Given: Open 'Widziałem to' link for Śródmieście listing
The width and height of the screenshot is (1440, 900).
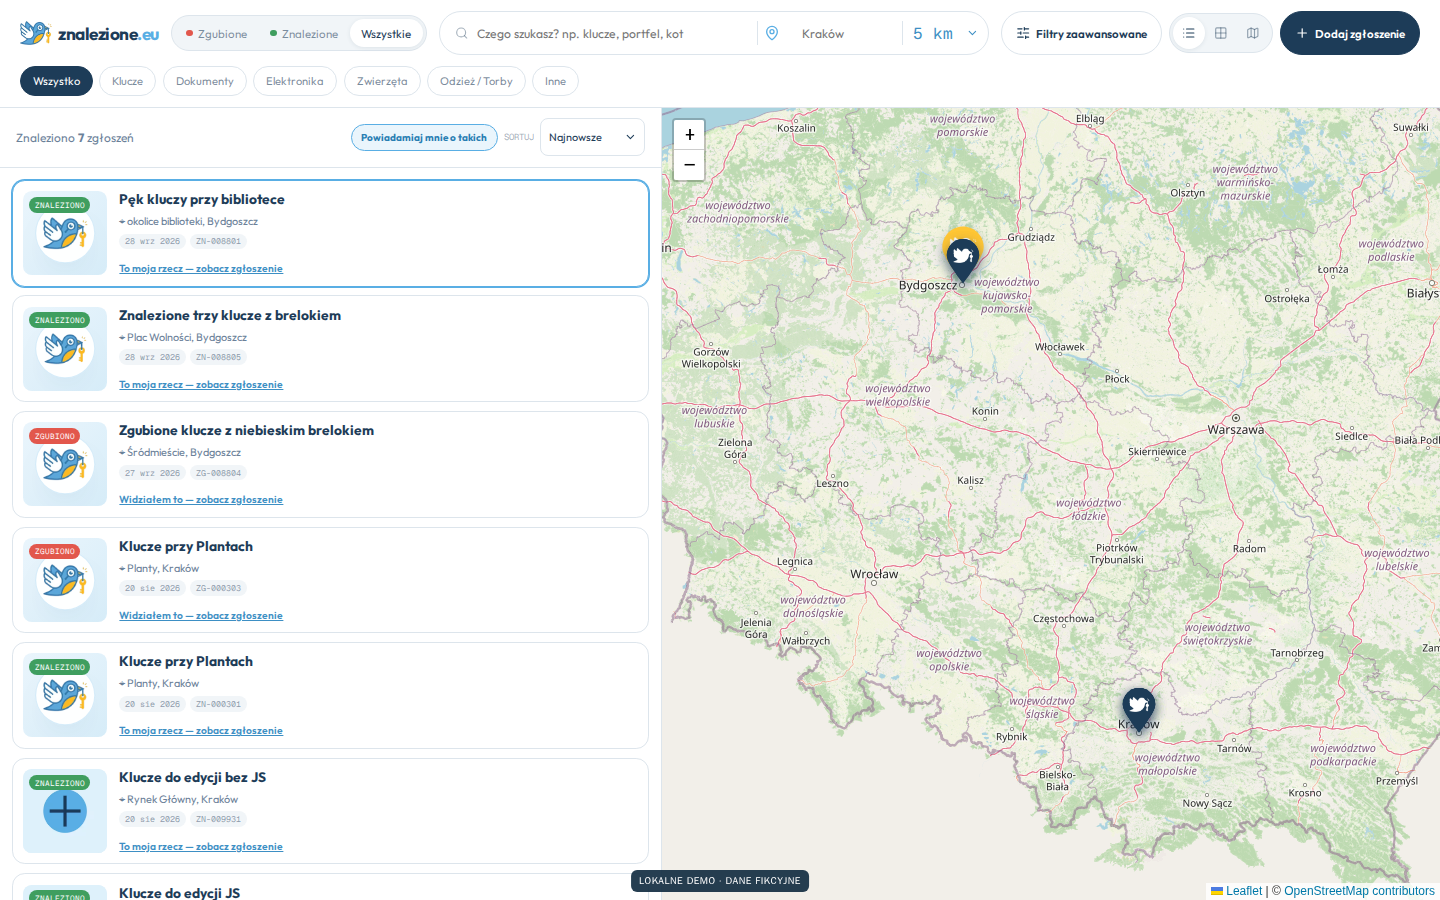Looking at the screenshot, I should 201,499.
